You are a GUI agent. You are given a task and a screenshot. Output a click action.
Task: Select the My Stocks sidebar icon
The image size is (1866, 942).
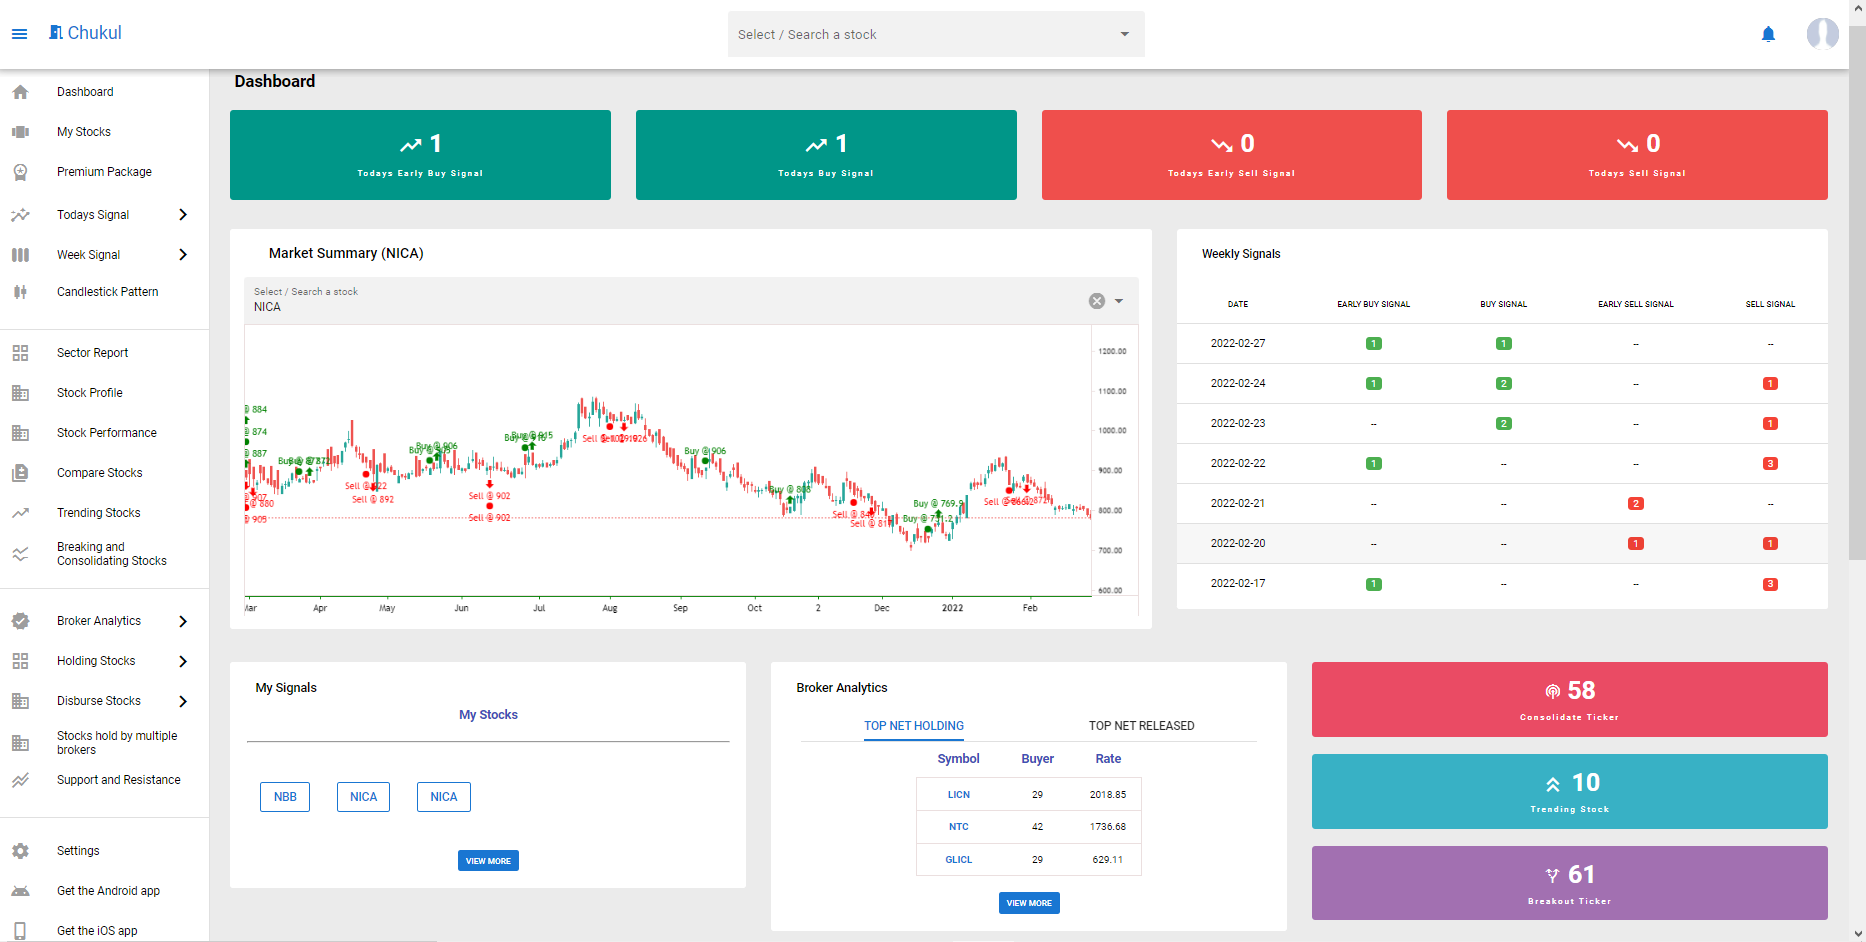21,131
